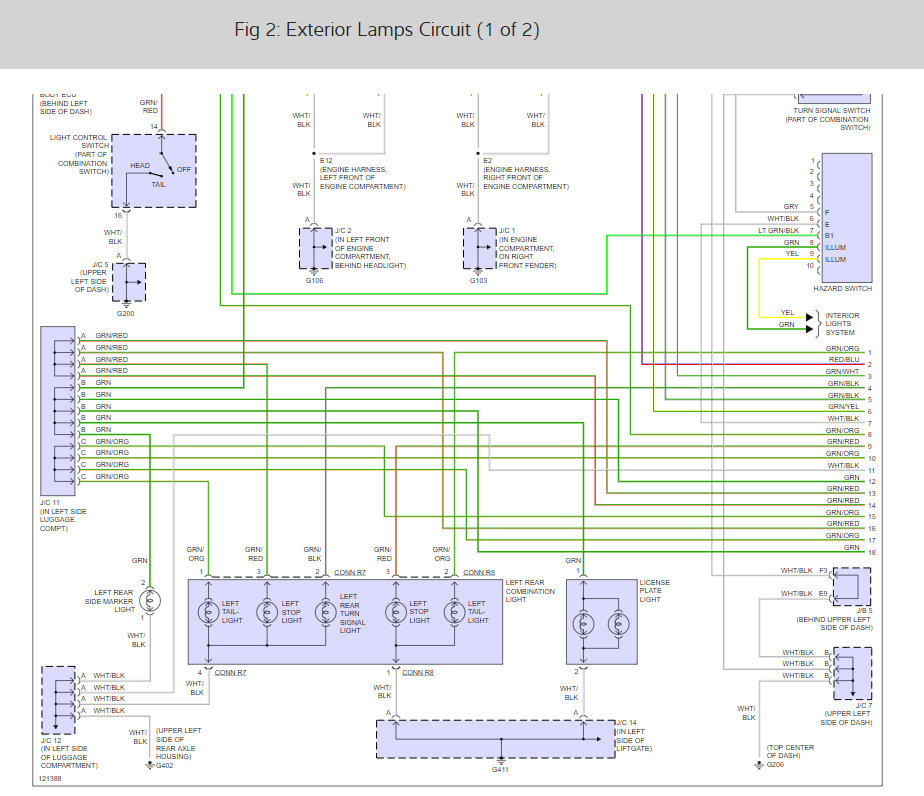Click the 'Upper Left Side of Rear Axle Housing' note
The width and height of the screenshot is (924, 796).
[179, 744]
